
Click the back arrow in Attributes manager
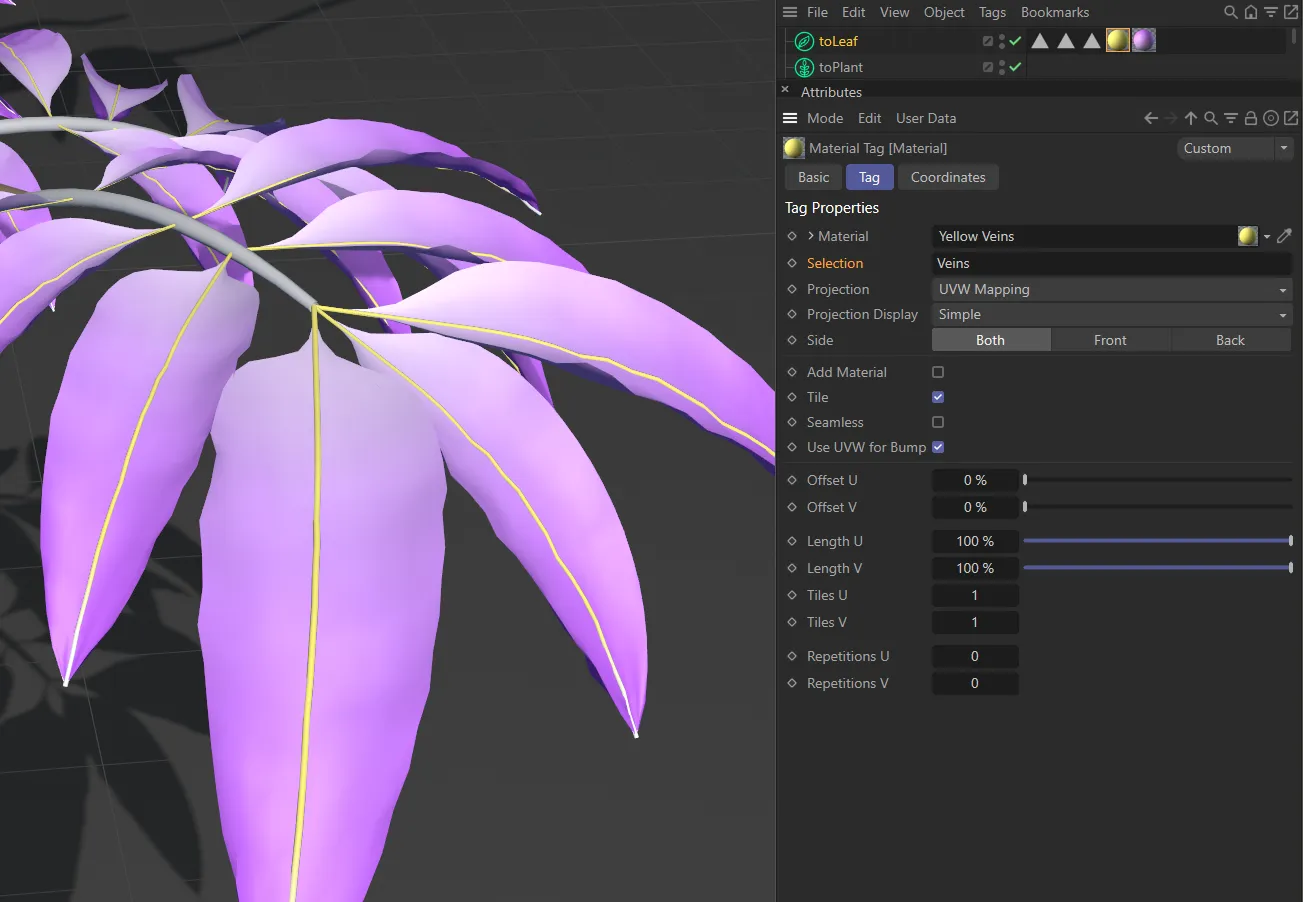(x=1150, y=117)
